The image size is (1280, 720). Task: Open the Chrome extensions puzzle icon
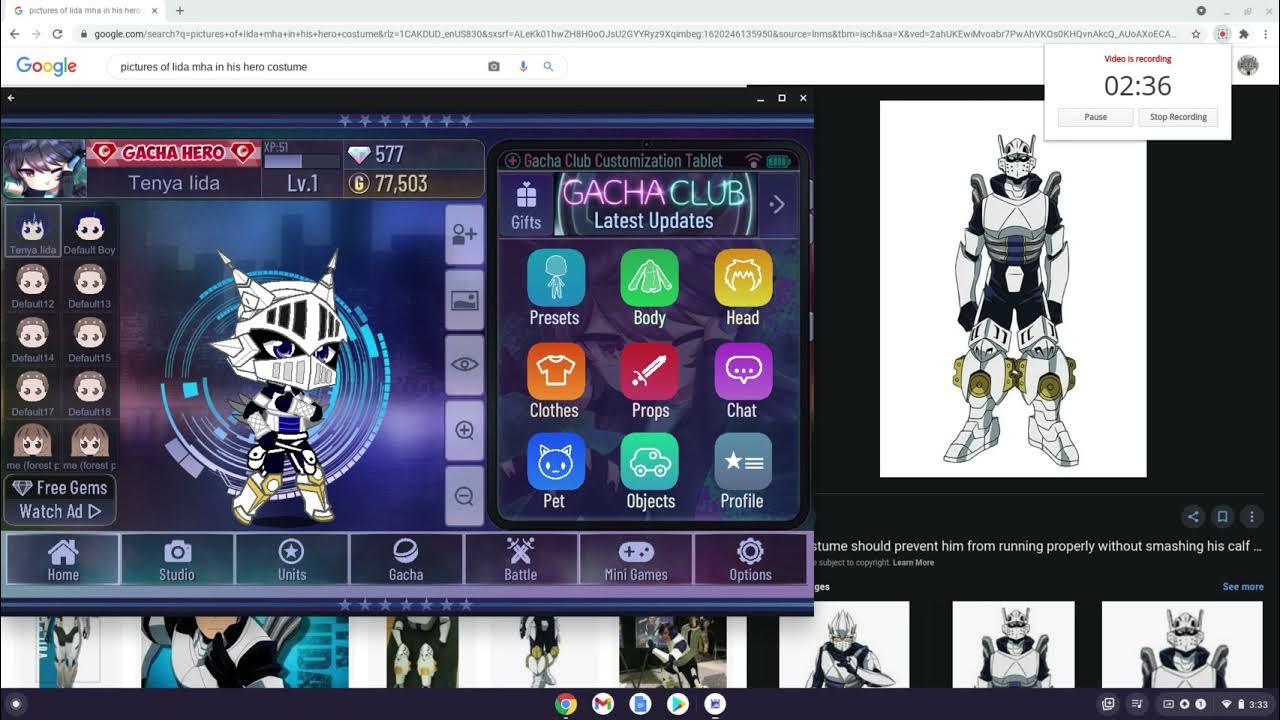[1244, 33]
